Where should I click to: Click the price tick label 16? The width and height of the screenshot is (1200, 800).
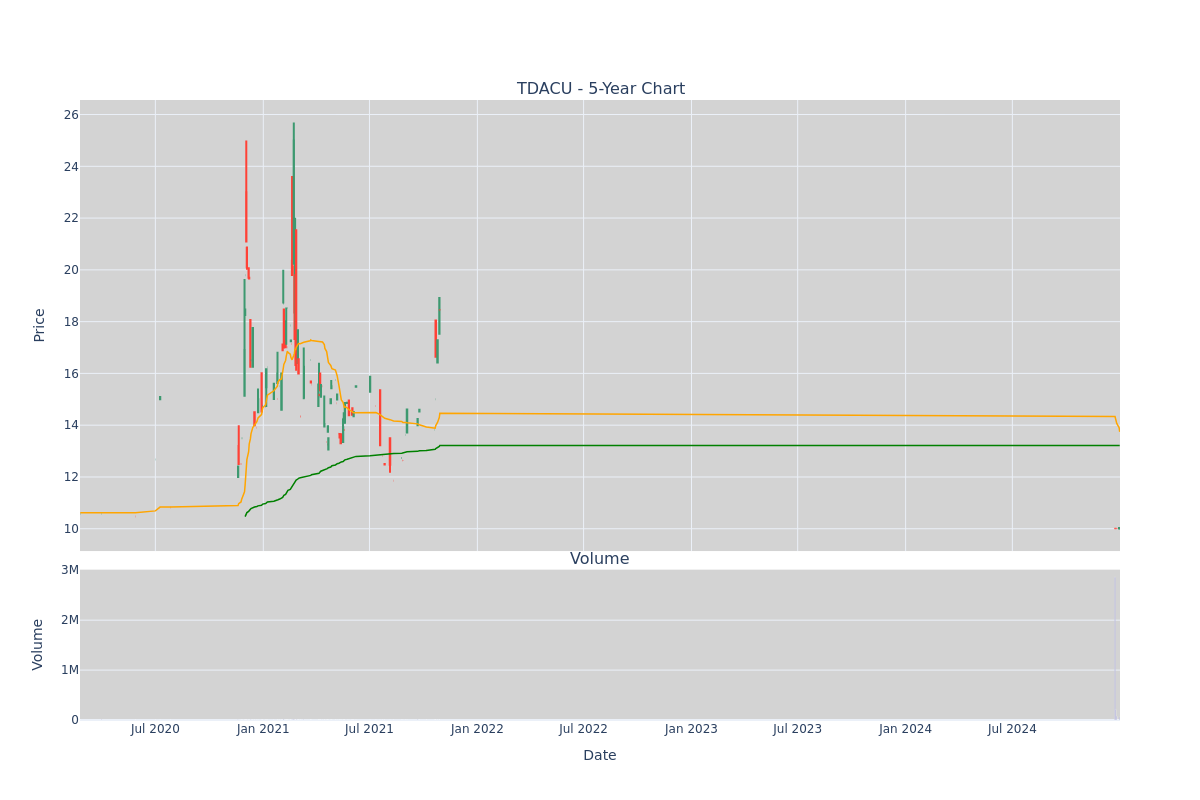point(71,374)
